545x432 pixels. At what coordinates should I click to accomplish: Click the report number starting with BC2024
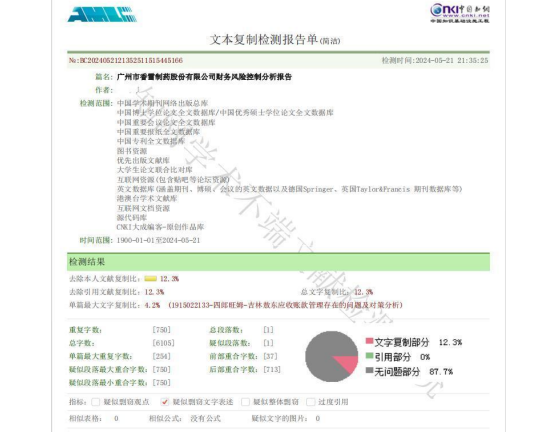126,60
